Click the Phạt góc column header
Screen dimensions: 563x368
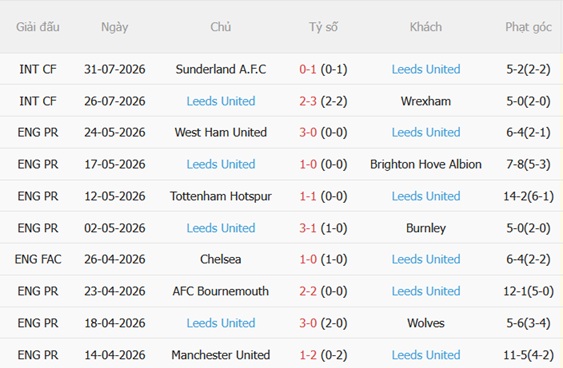click(x=528, y=27)
